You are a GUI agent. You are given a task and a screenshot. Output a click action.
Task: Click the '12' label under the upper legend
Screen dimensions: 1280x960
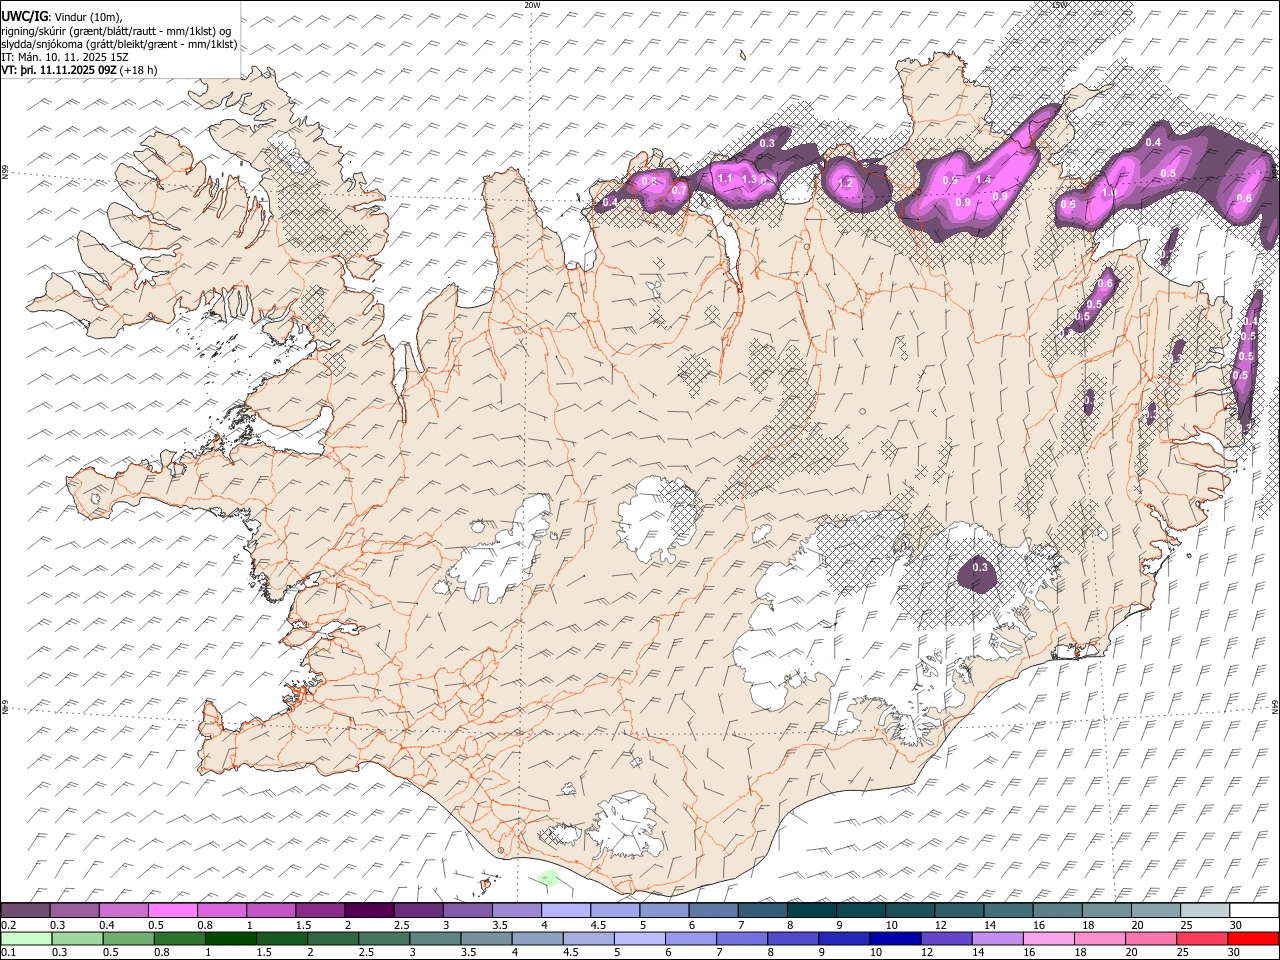[x=943, y=924]
